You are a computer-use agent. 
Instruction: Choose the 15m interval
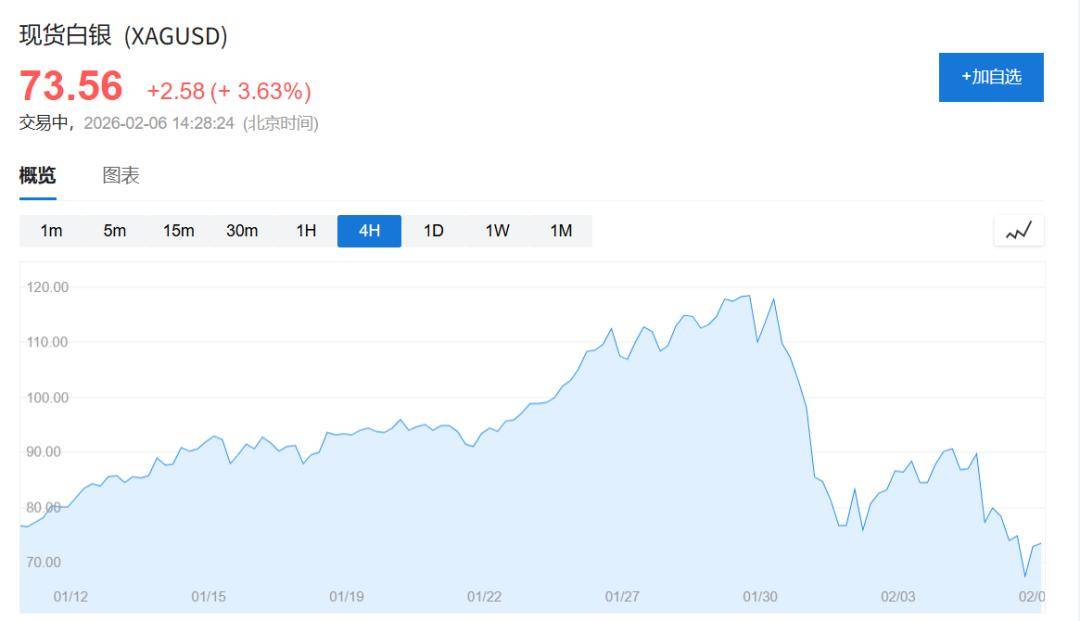[178, 231]
